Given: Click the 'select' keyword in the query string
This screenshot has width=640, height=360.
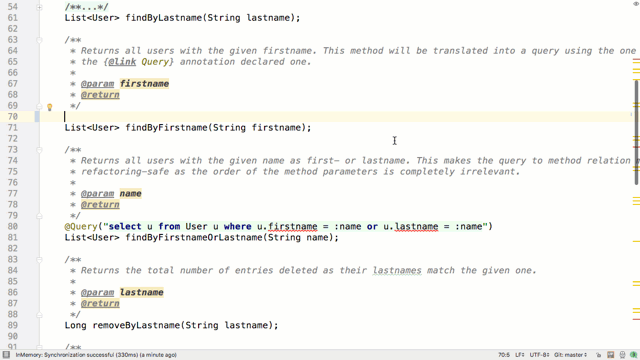Looking at the screenshot, I should (x=125, y=227).
